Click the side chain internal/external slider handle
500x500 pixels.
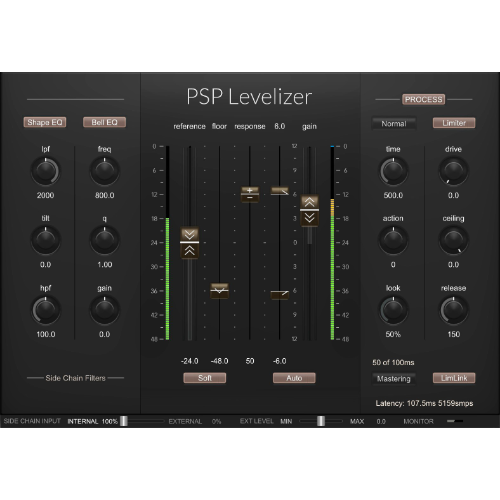pyautogui.click(x=124, y=421)
